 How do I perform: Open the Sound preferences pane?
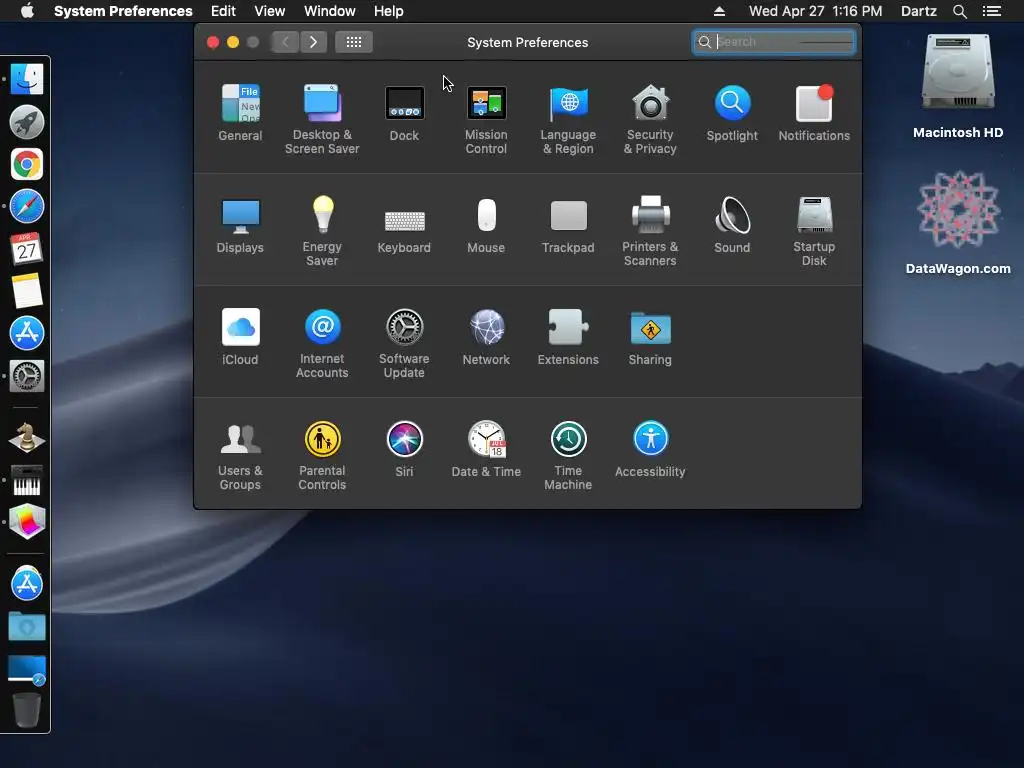732,225
